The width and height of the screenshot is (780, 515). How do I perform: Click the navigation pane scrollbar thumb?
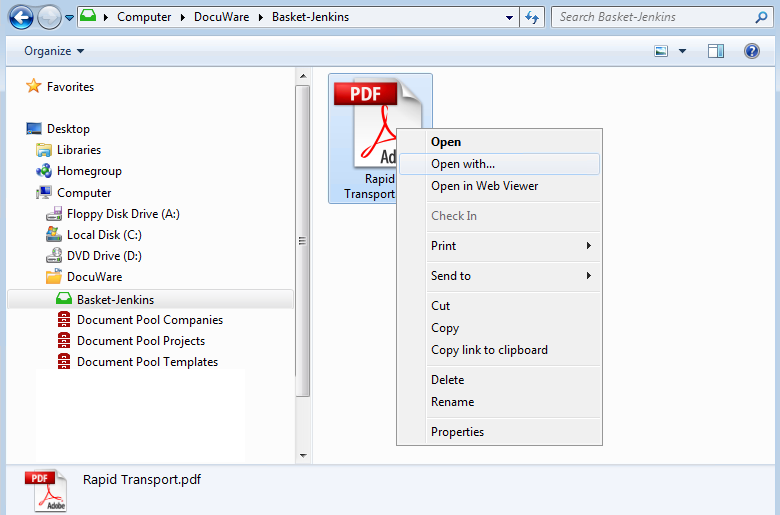pyautogui.click(x=302, y=241)
